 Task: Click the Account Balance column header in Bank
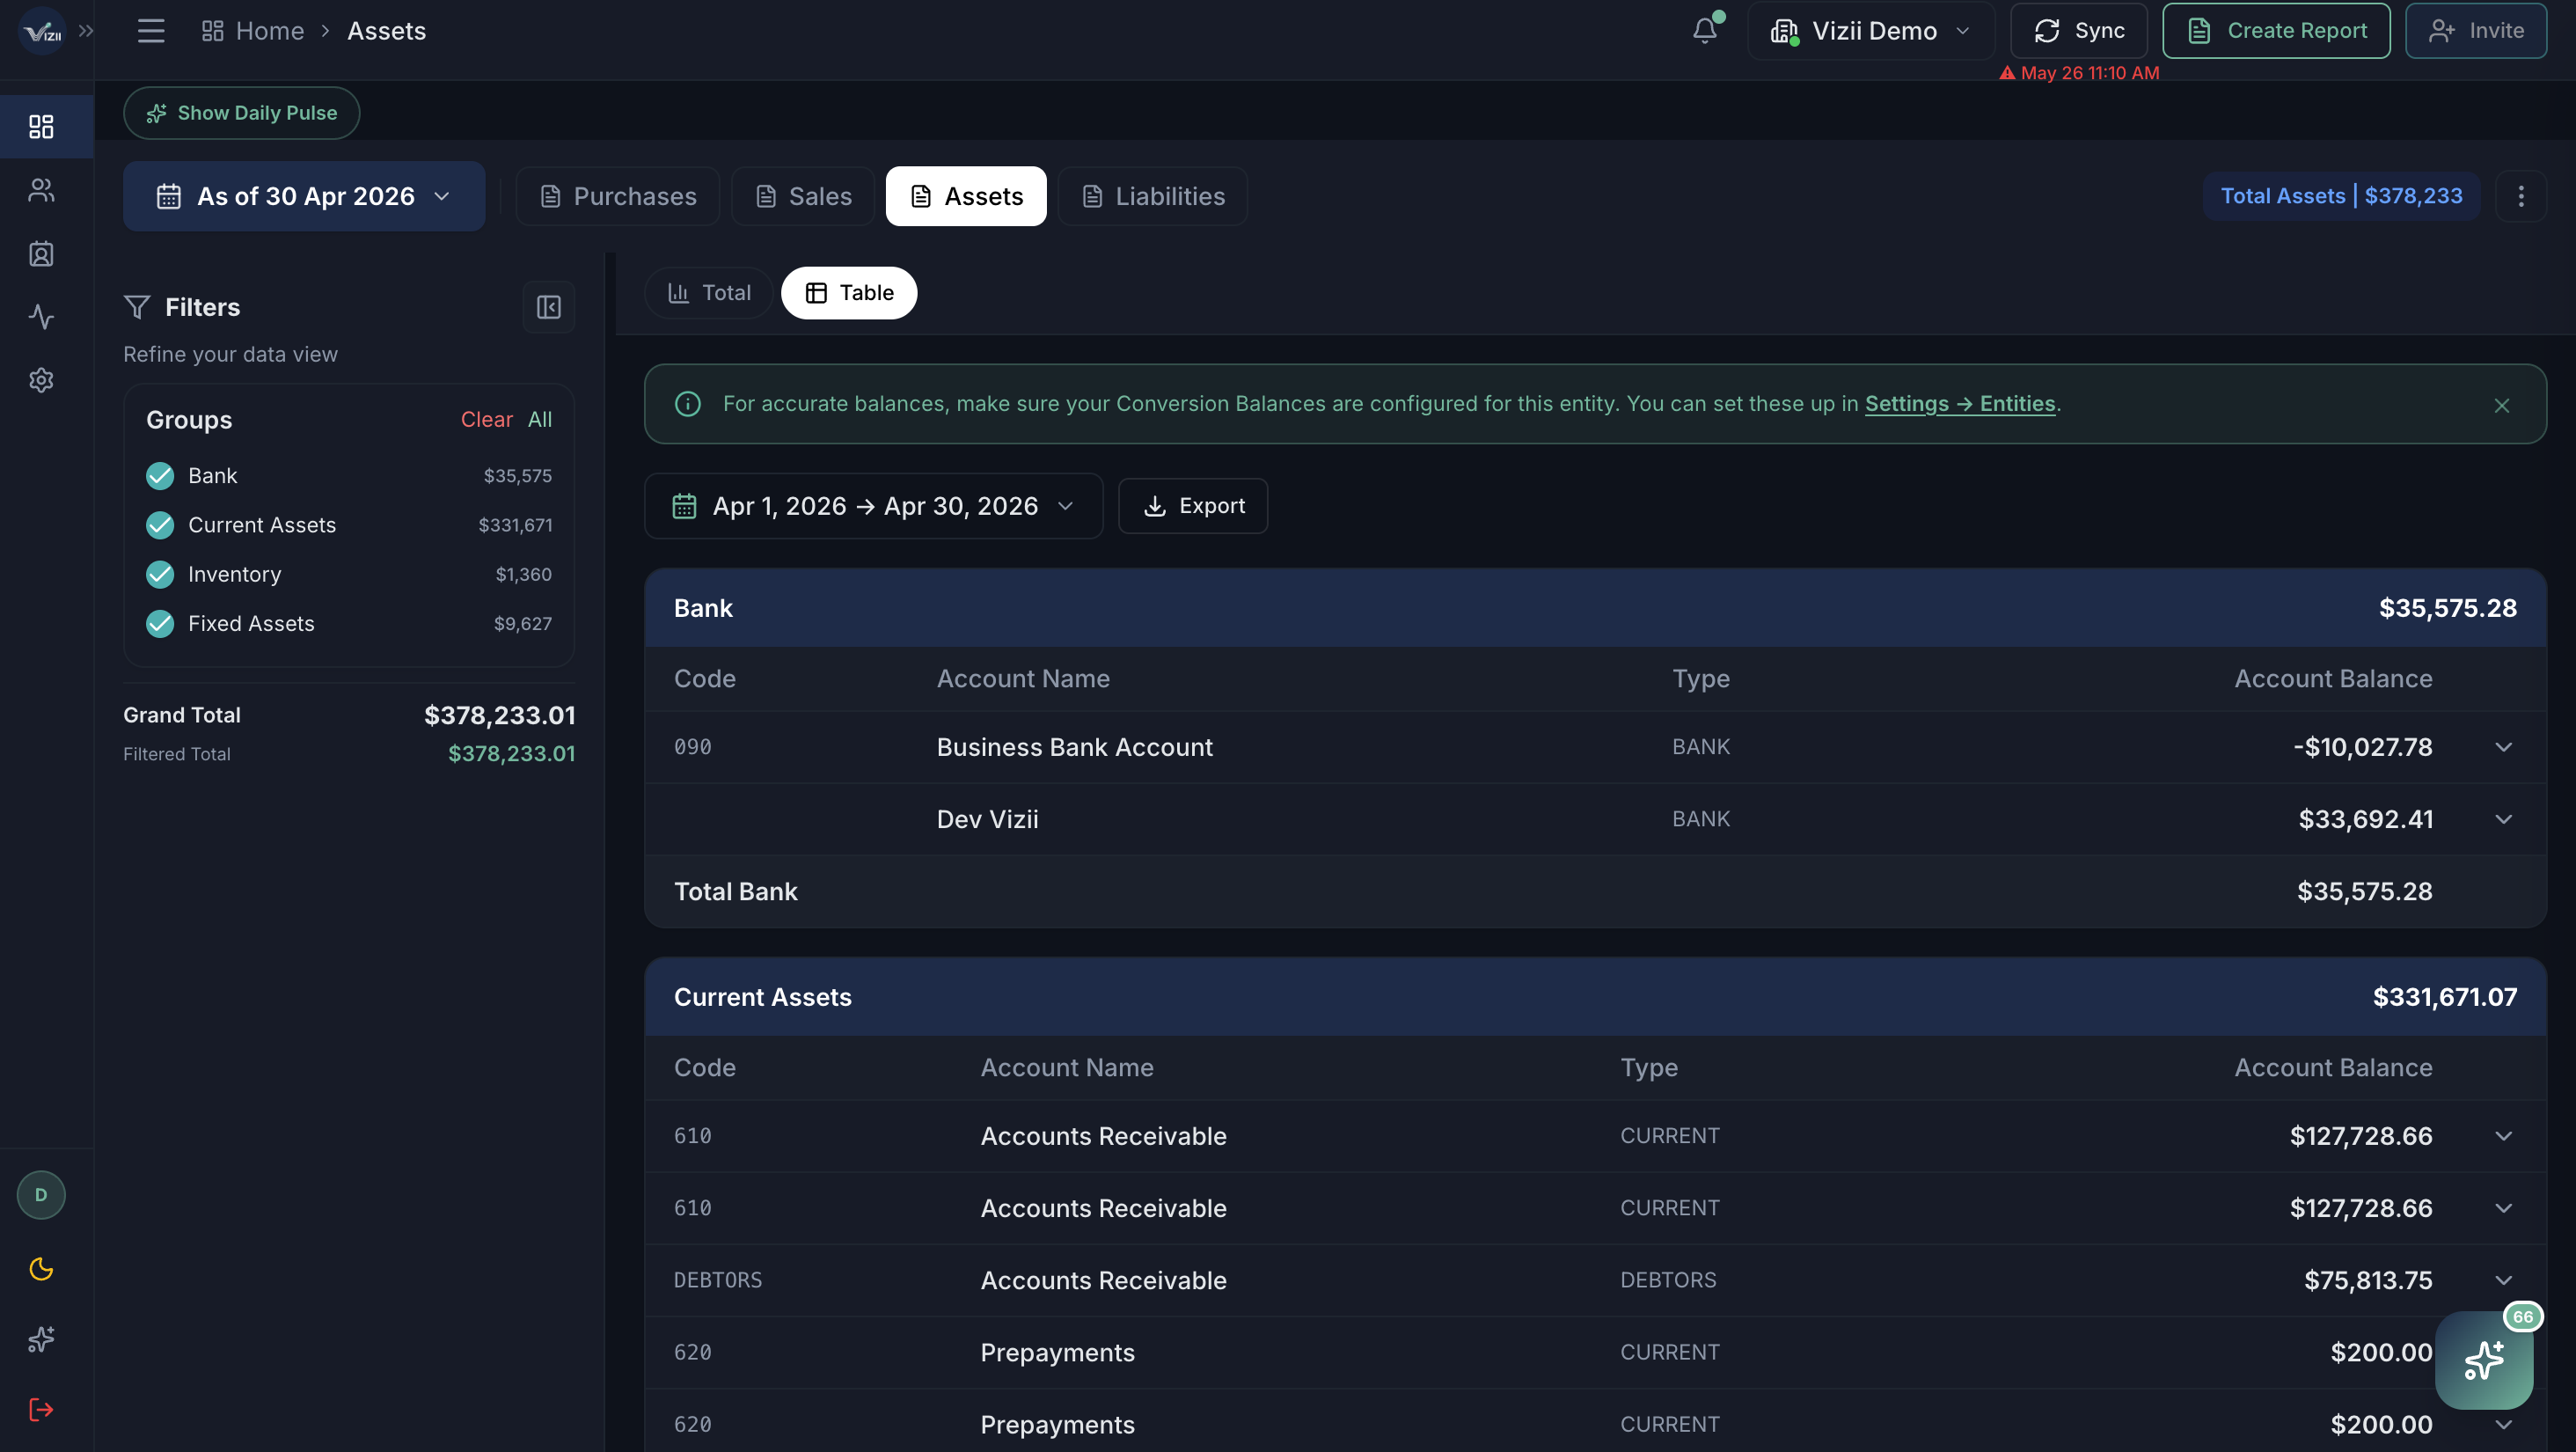(2333, 679)
